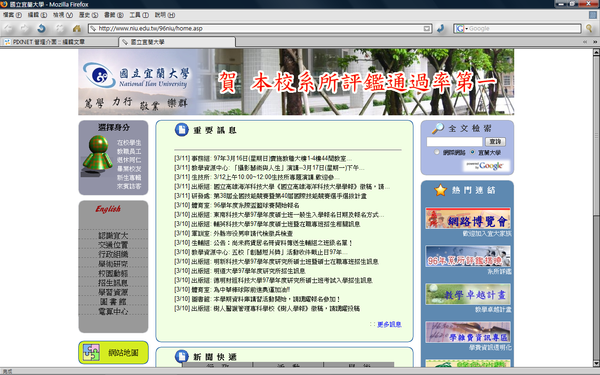Open the 電算中心 sidebar item
Screen dimensions: 600x375
[x=113, y=311]
